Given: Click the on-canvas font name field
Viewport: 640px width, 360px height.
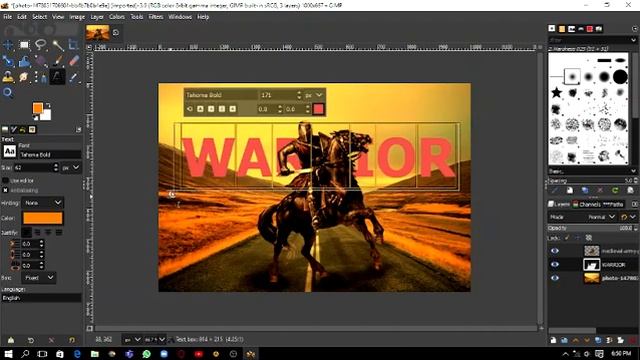Looking at the screenshot, I should pos(221,95).
